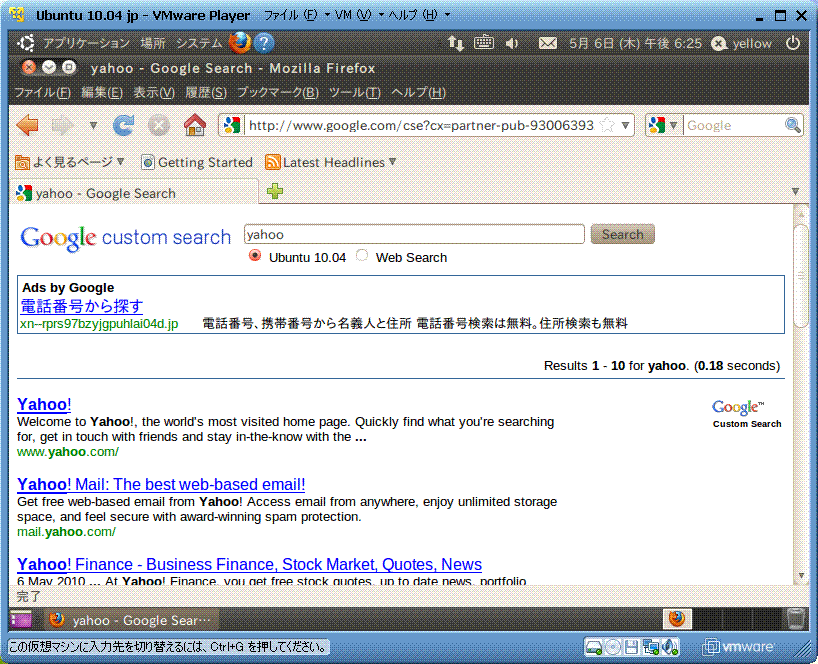Click the Firefox URL address field
Image resolution: width=818 pixels, height=664 pixels.
[420, 125]
